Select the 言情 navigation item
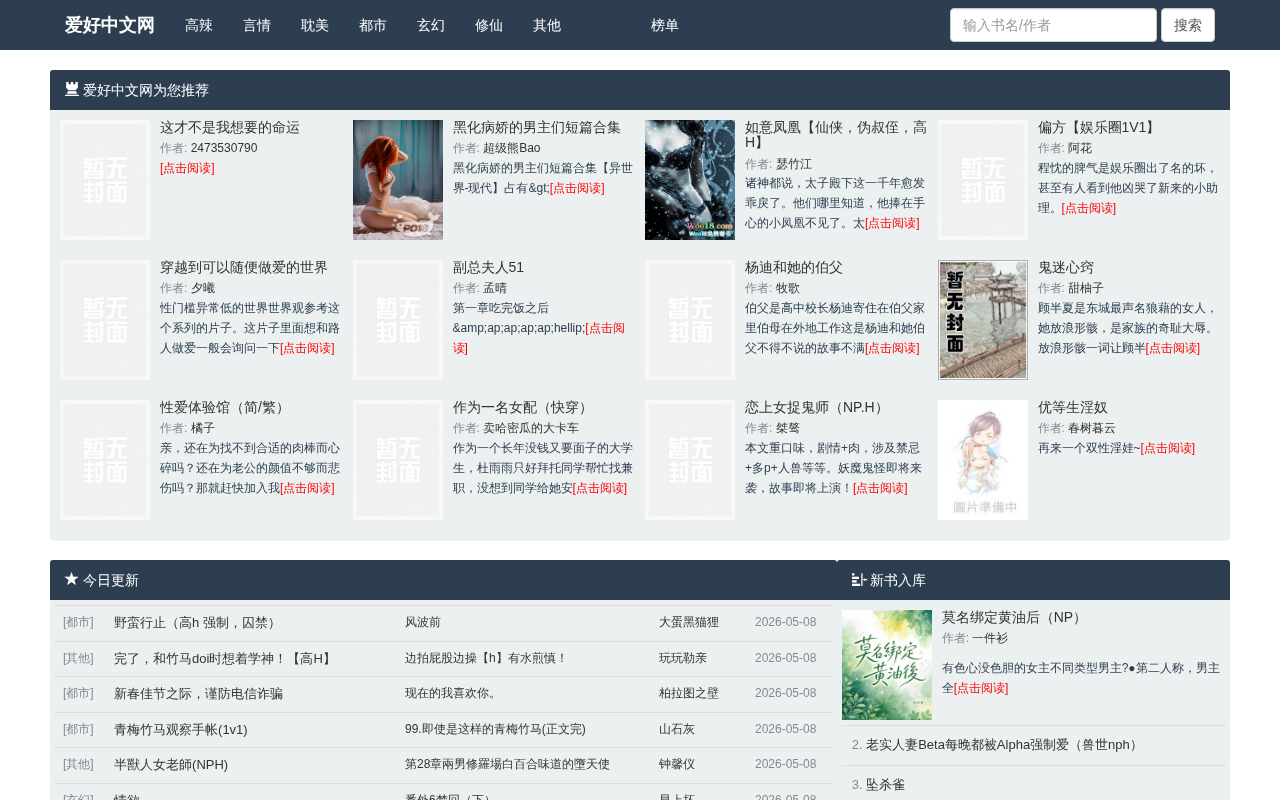The width and height of the screenshot is (1280, 800). click(257, 25)
